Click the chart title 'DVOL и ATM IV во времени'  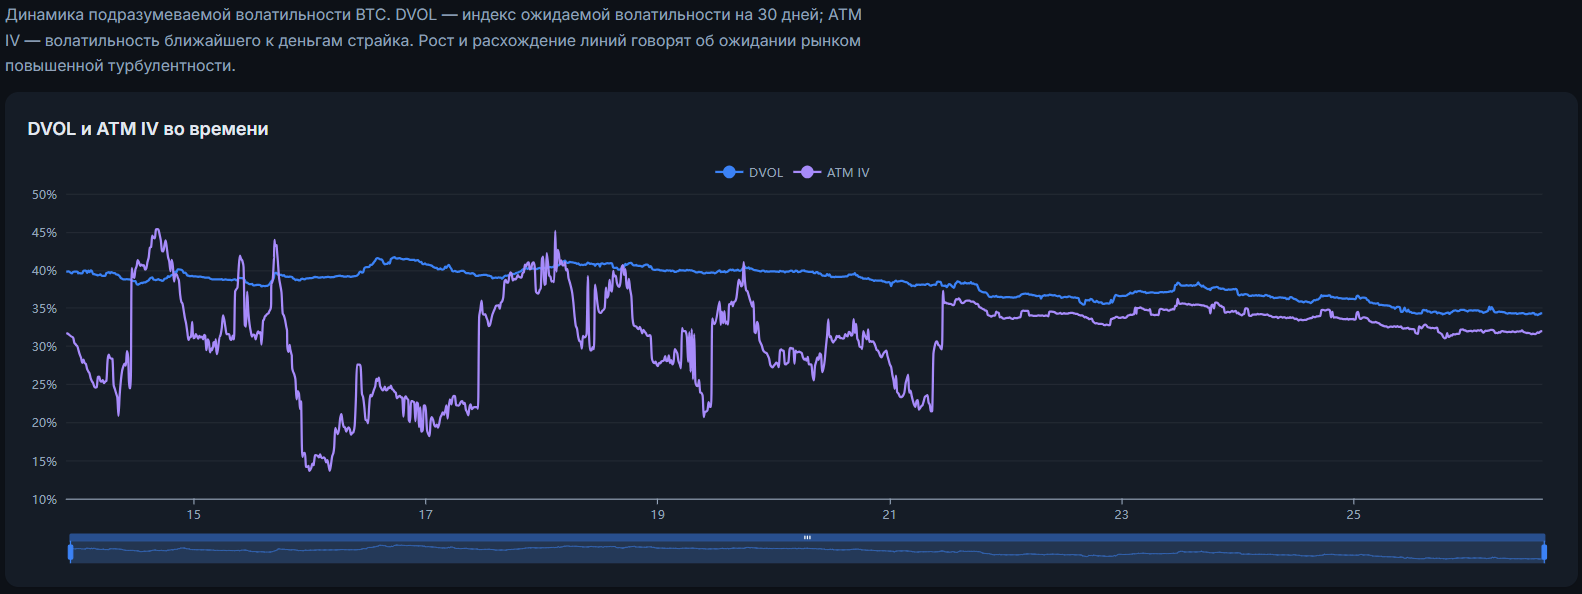[148, 129]
